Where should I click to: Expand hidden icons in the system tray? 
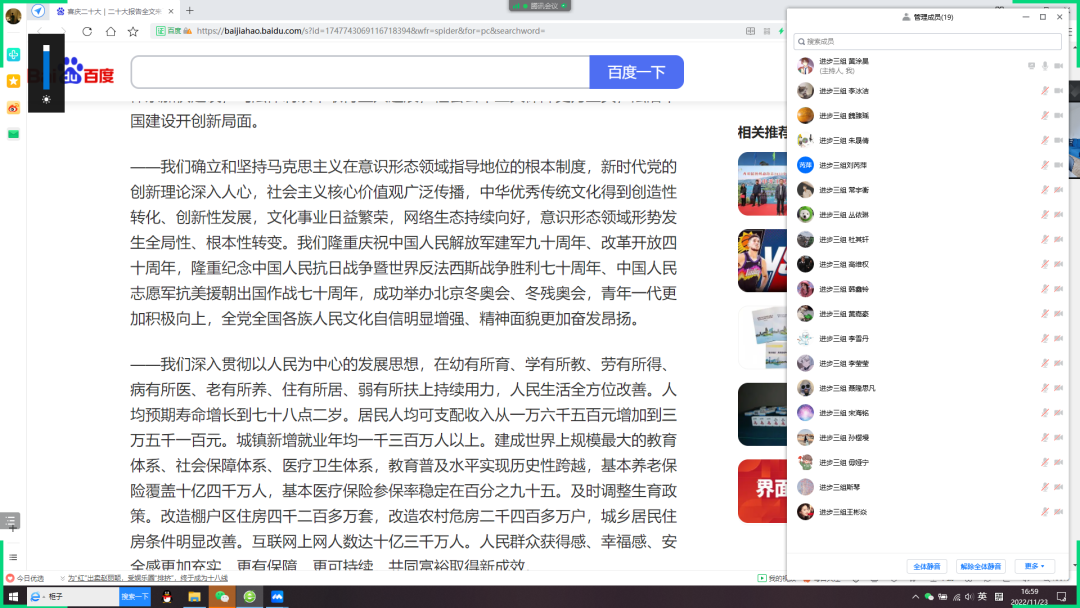click(x=915, y=597)
